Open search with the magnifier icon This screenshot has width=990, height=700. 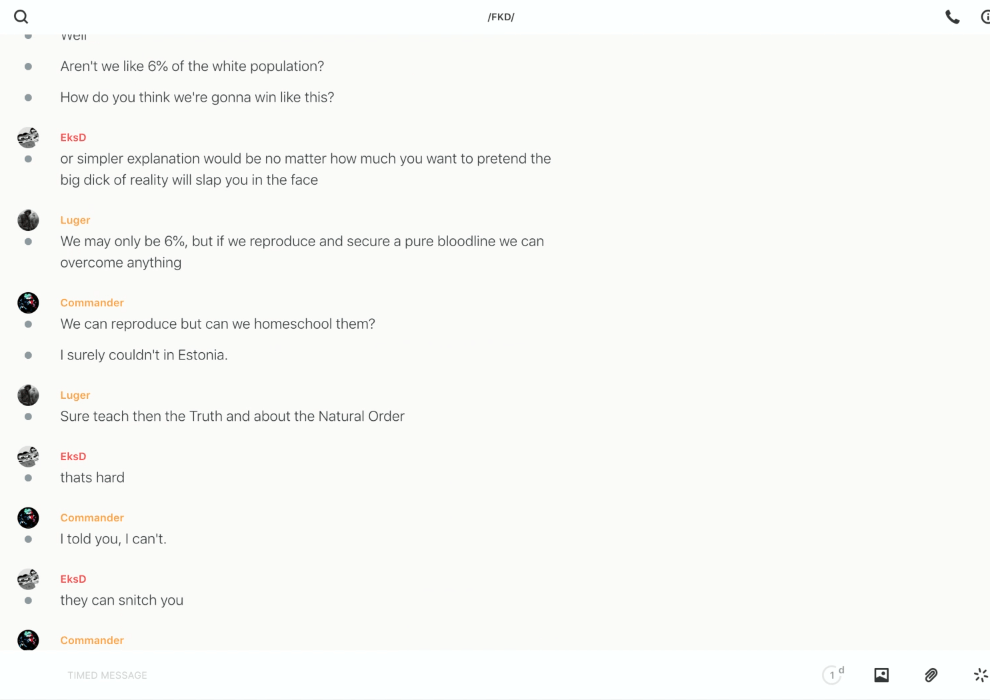(x=21, y=17)
